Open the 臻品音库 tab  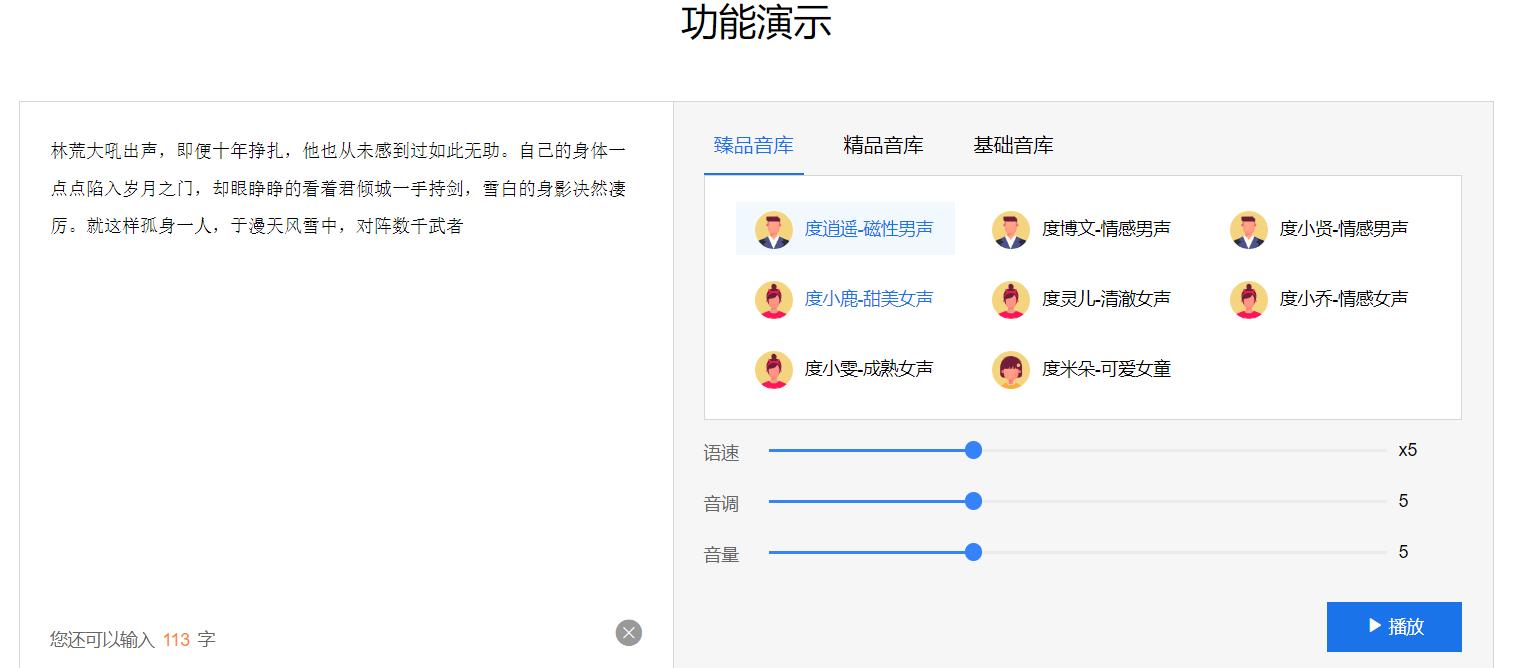[x=753, y=145]
